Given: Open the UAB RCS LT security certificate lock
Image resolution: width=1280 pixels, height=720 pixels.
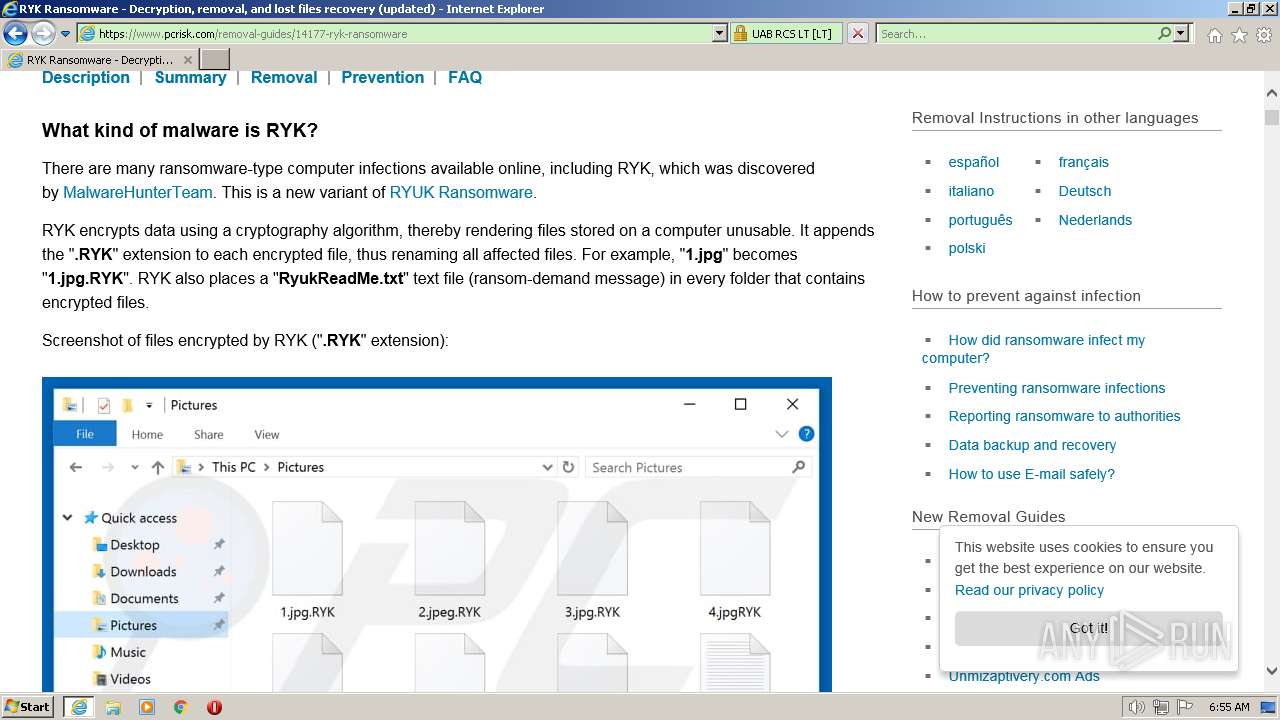Looking at the screenshot, I should pos(787,34).
